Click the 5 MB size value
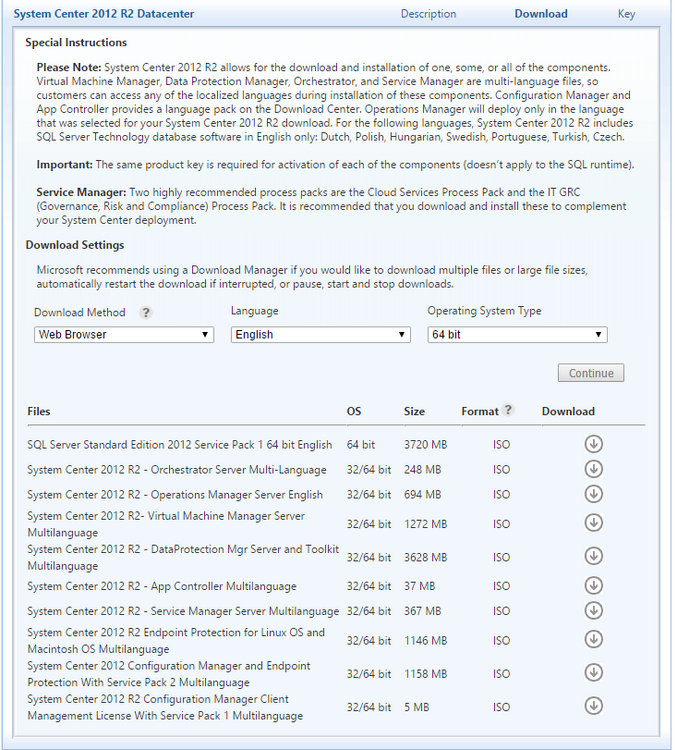Screen dimensions: 677x750 [416, 707]
